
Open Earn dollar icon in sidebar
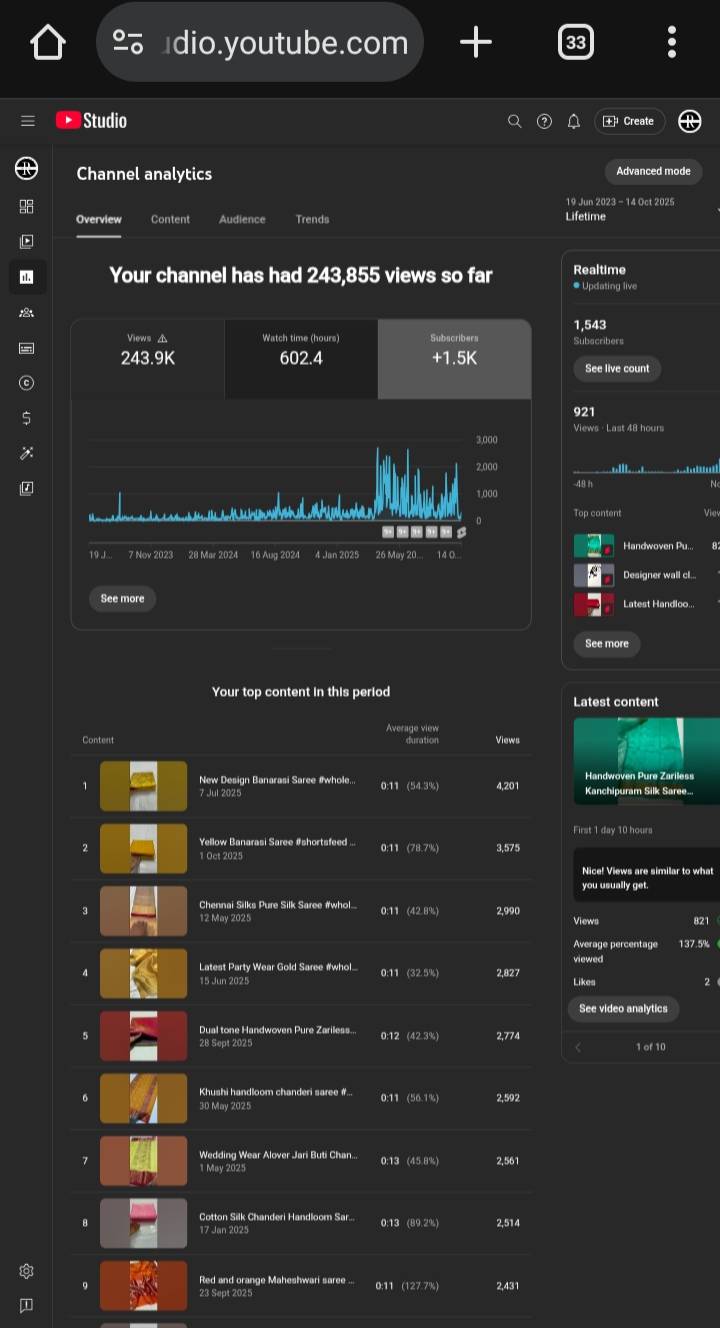[27, 418]
